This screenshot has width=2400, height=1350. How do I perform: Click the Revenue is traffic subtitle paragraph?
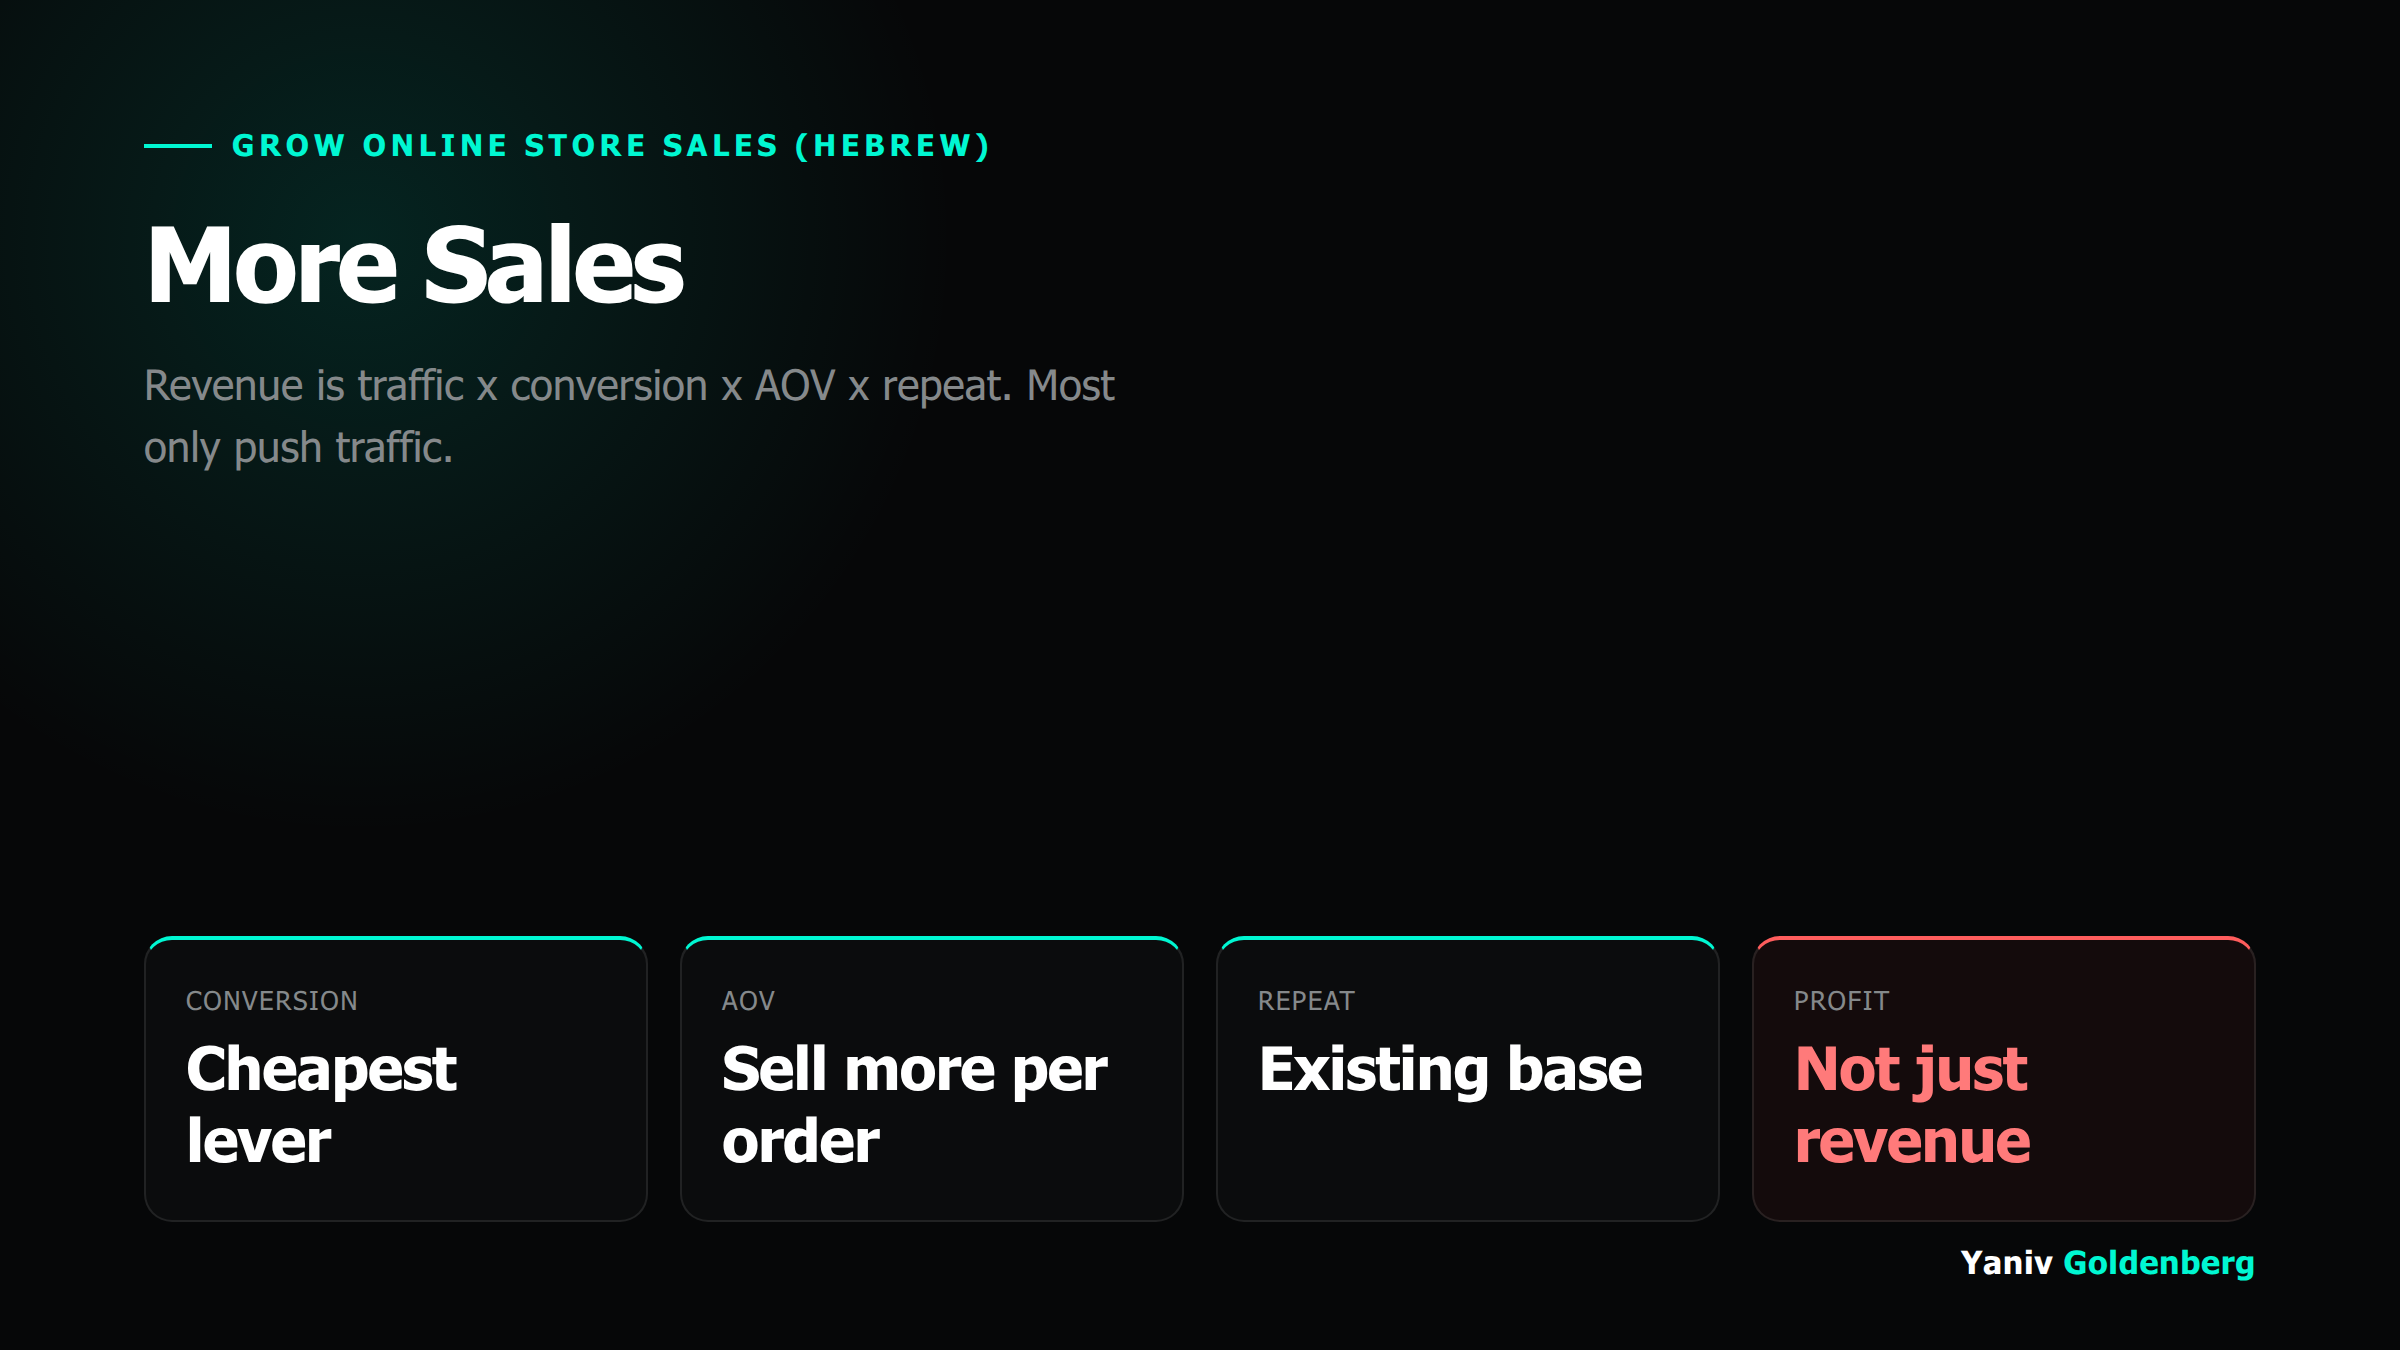click(x=629, y=417)
